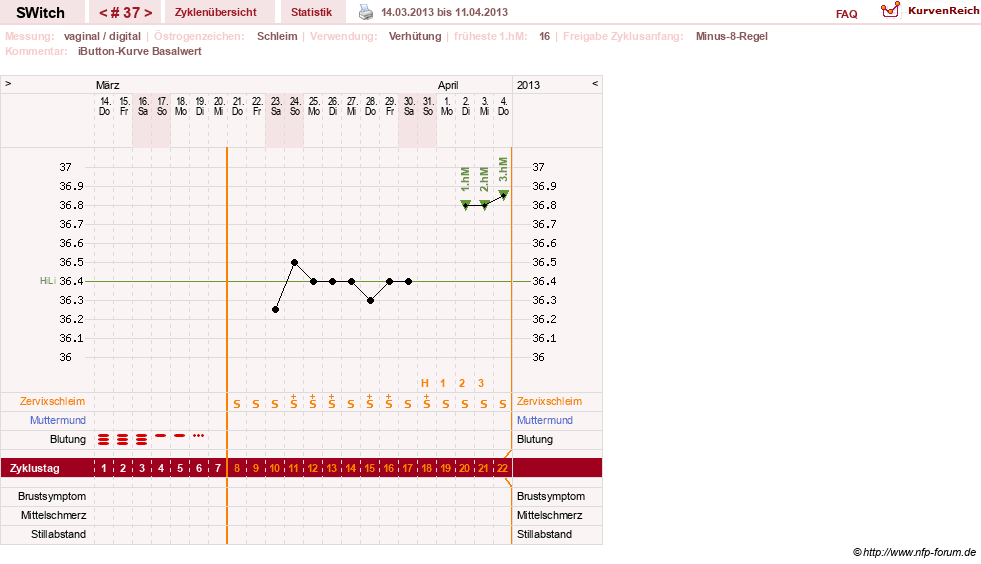Screen dimensions: 981x564
Task: Click the left Stillabstand row label
Action: tap(58, 534)
